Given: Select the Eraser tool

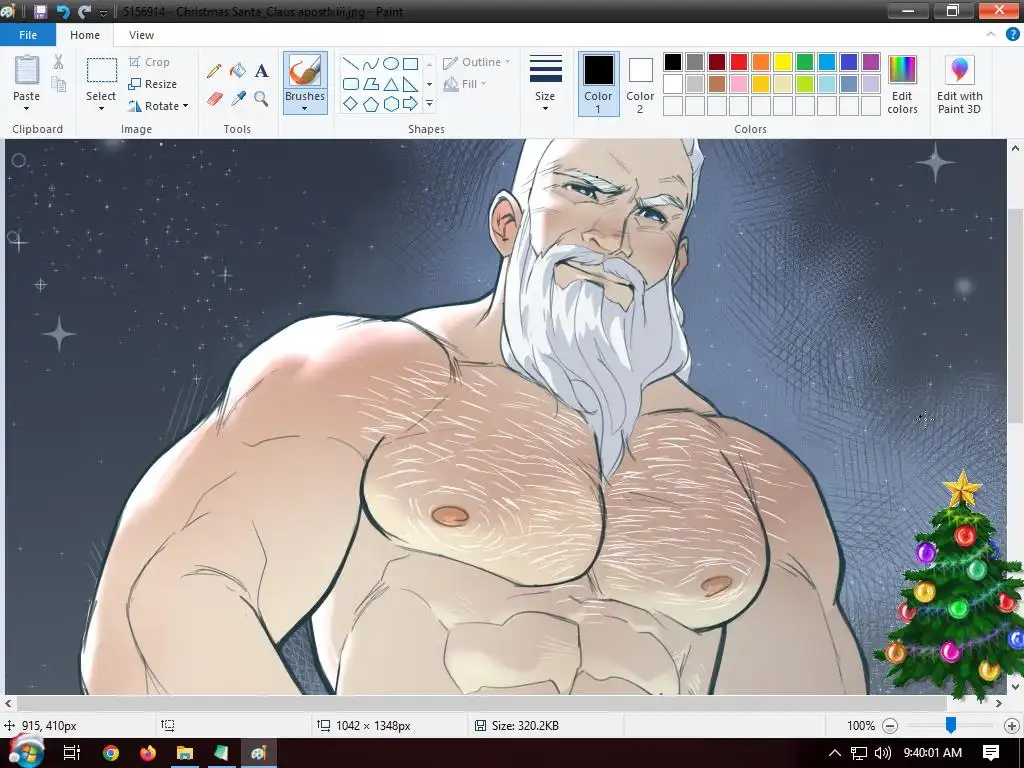Looking at the screenshot, I should 215,99.
